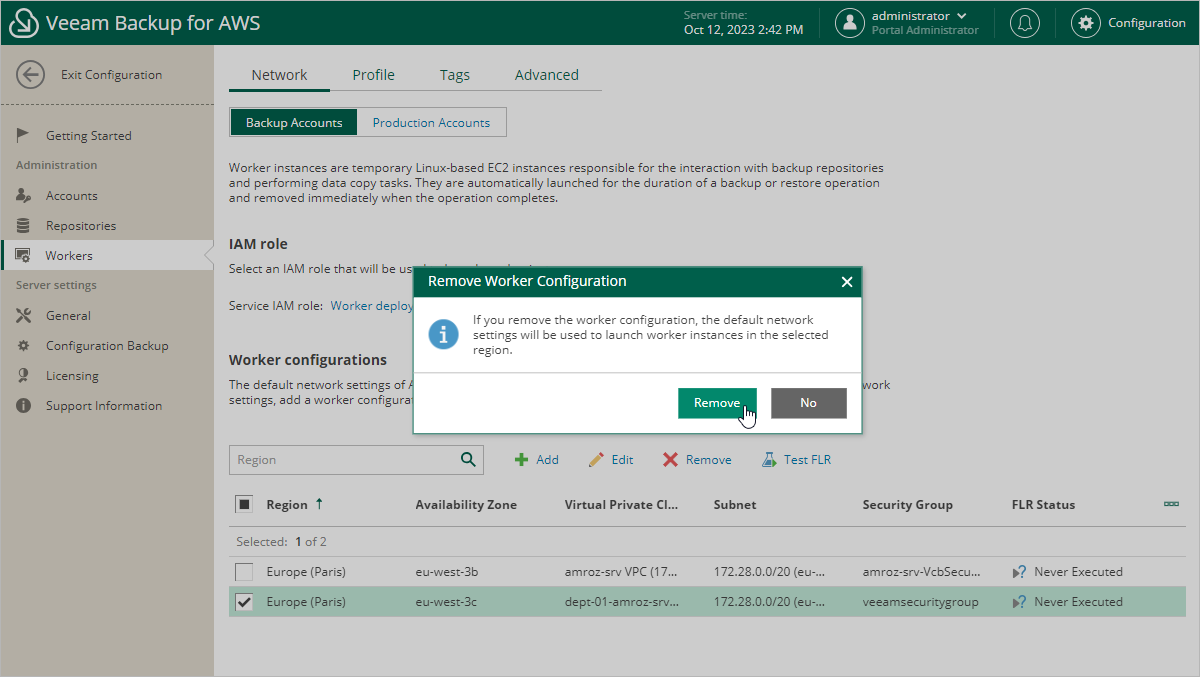Viewport: 1200px width, 677px height.
Task: Open Getting Started in the sidebar
Action: 89,136
